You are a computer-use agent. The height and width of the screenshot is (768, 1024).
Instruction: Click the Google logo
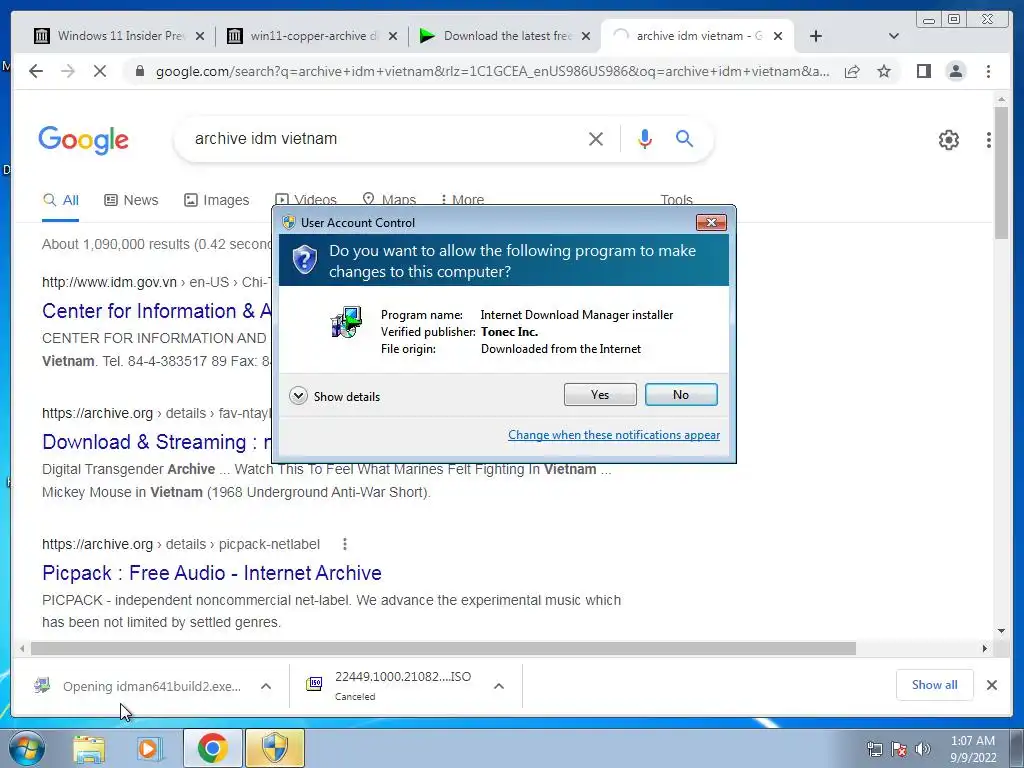coord(84,140)
